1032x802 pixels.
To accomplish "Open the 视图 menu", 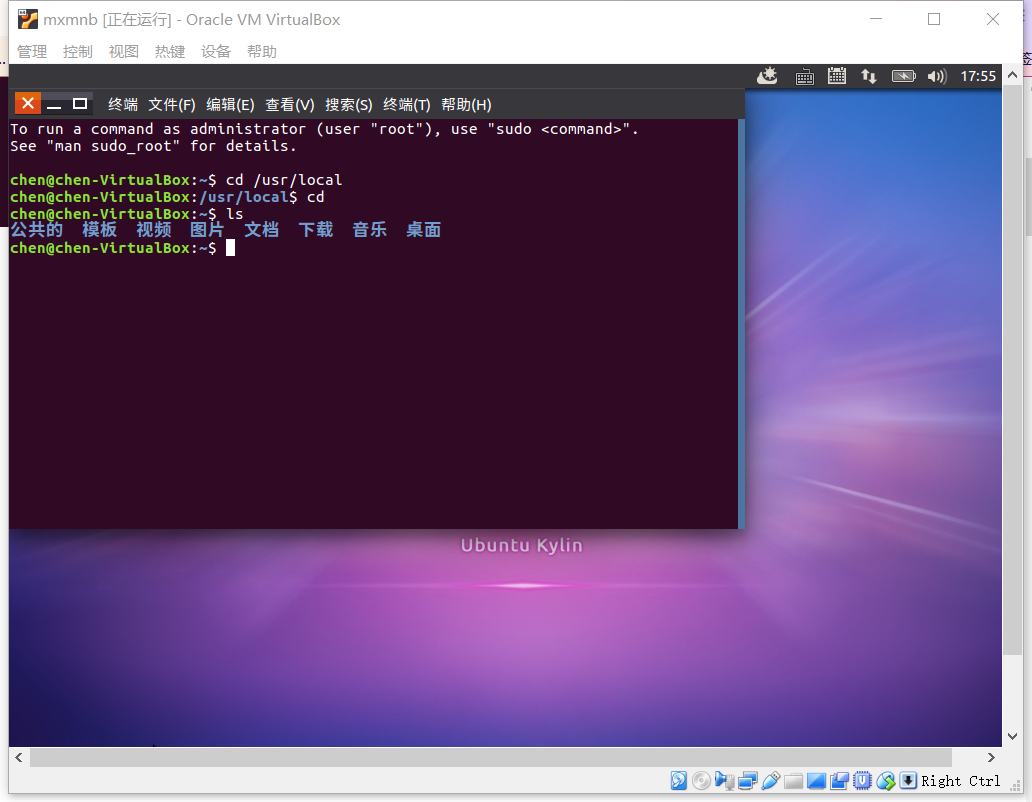I will pos(124,51).
